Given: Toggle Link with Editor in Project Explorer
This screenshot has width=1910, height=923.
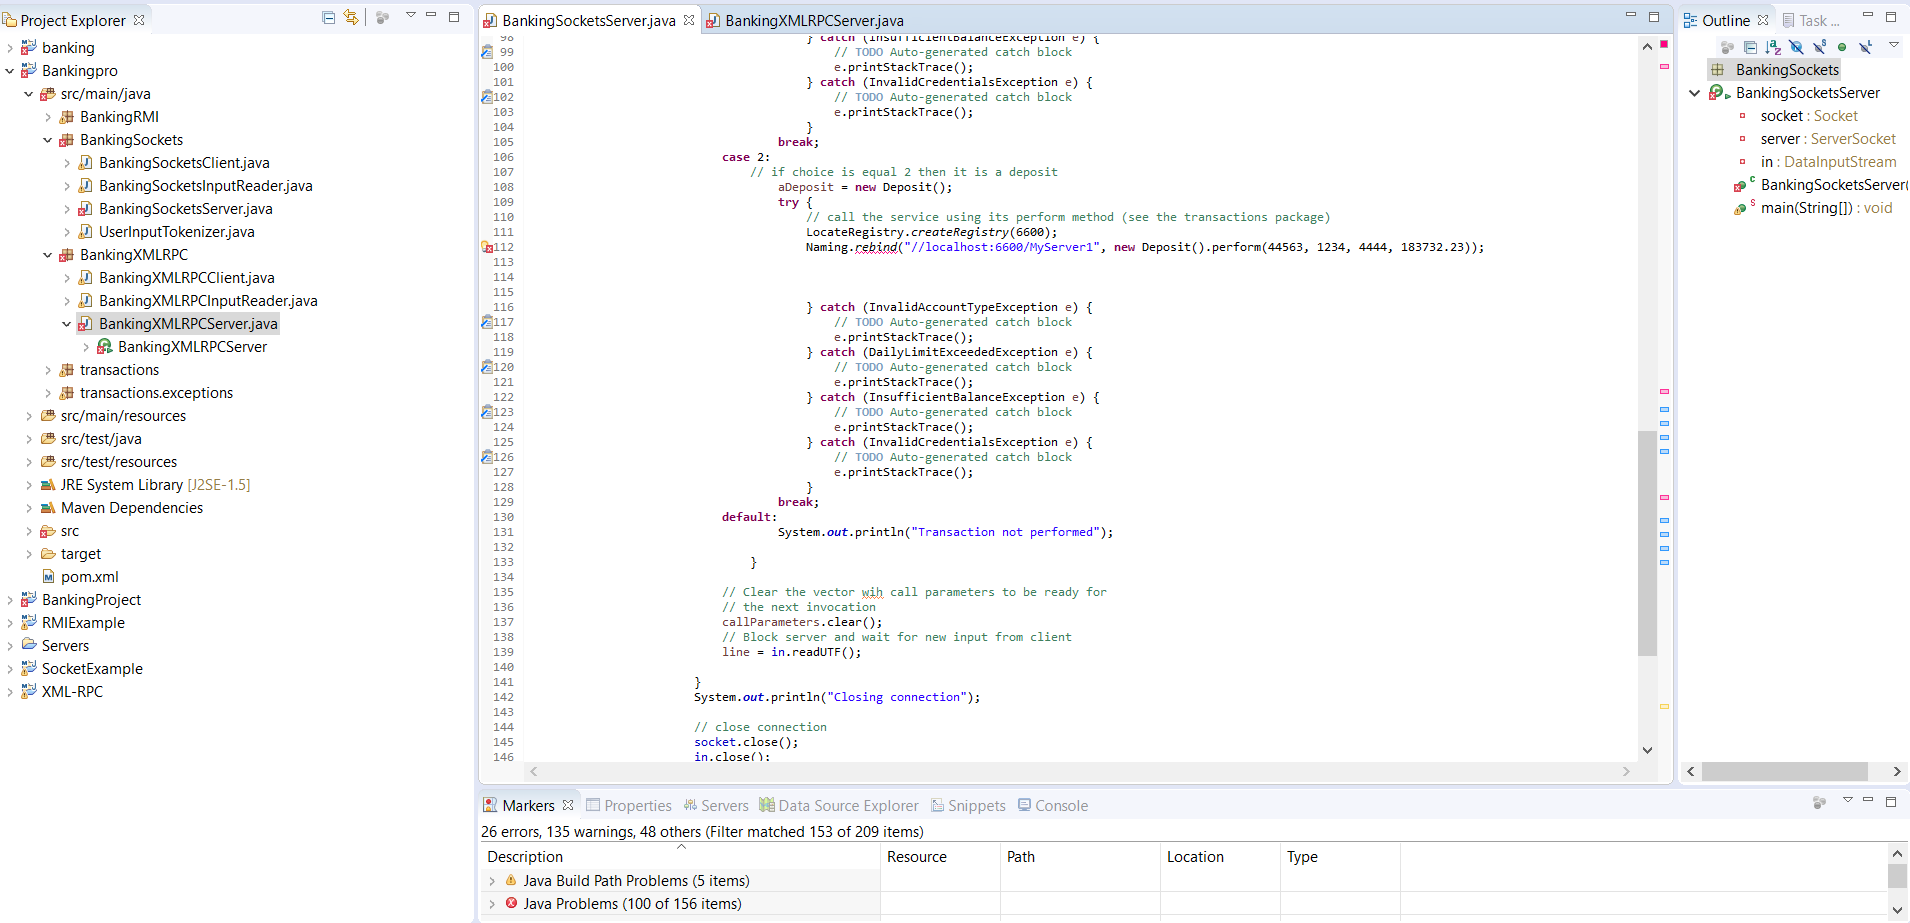Looking at the screenshot, I should pyautogui.click(x=351, y=18).
